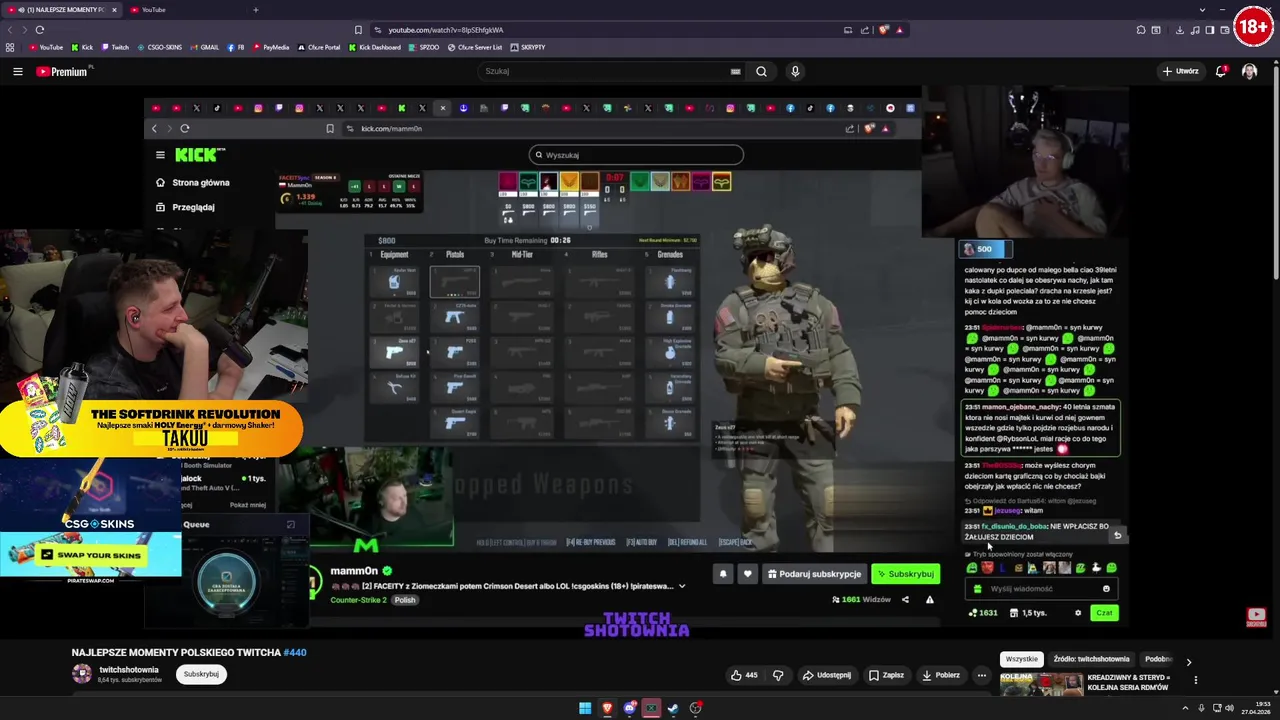Subscribe via the Subskrybuj button
The image size is (1280, 720).
[201, 674]
